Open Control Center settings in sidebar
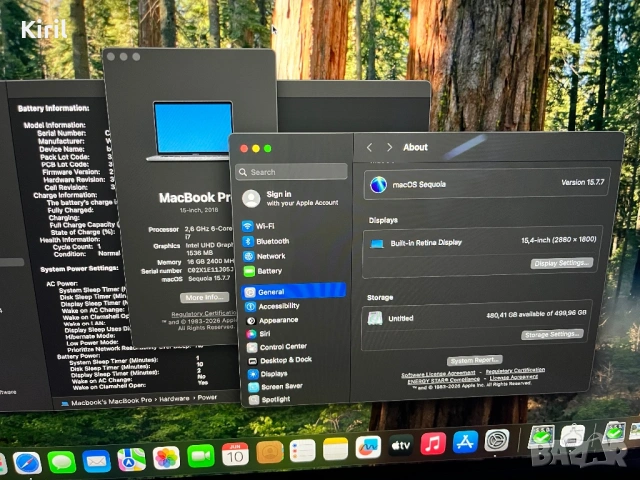The height and width of the screenshot is (480, 640). tap(277, 347)
